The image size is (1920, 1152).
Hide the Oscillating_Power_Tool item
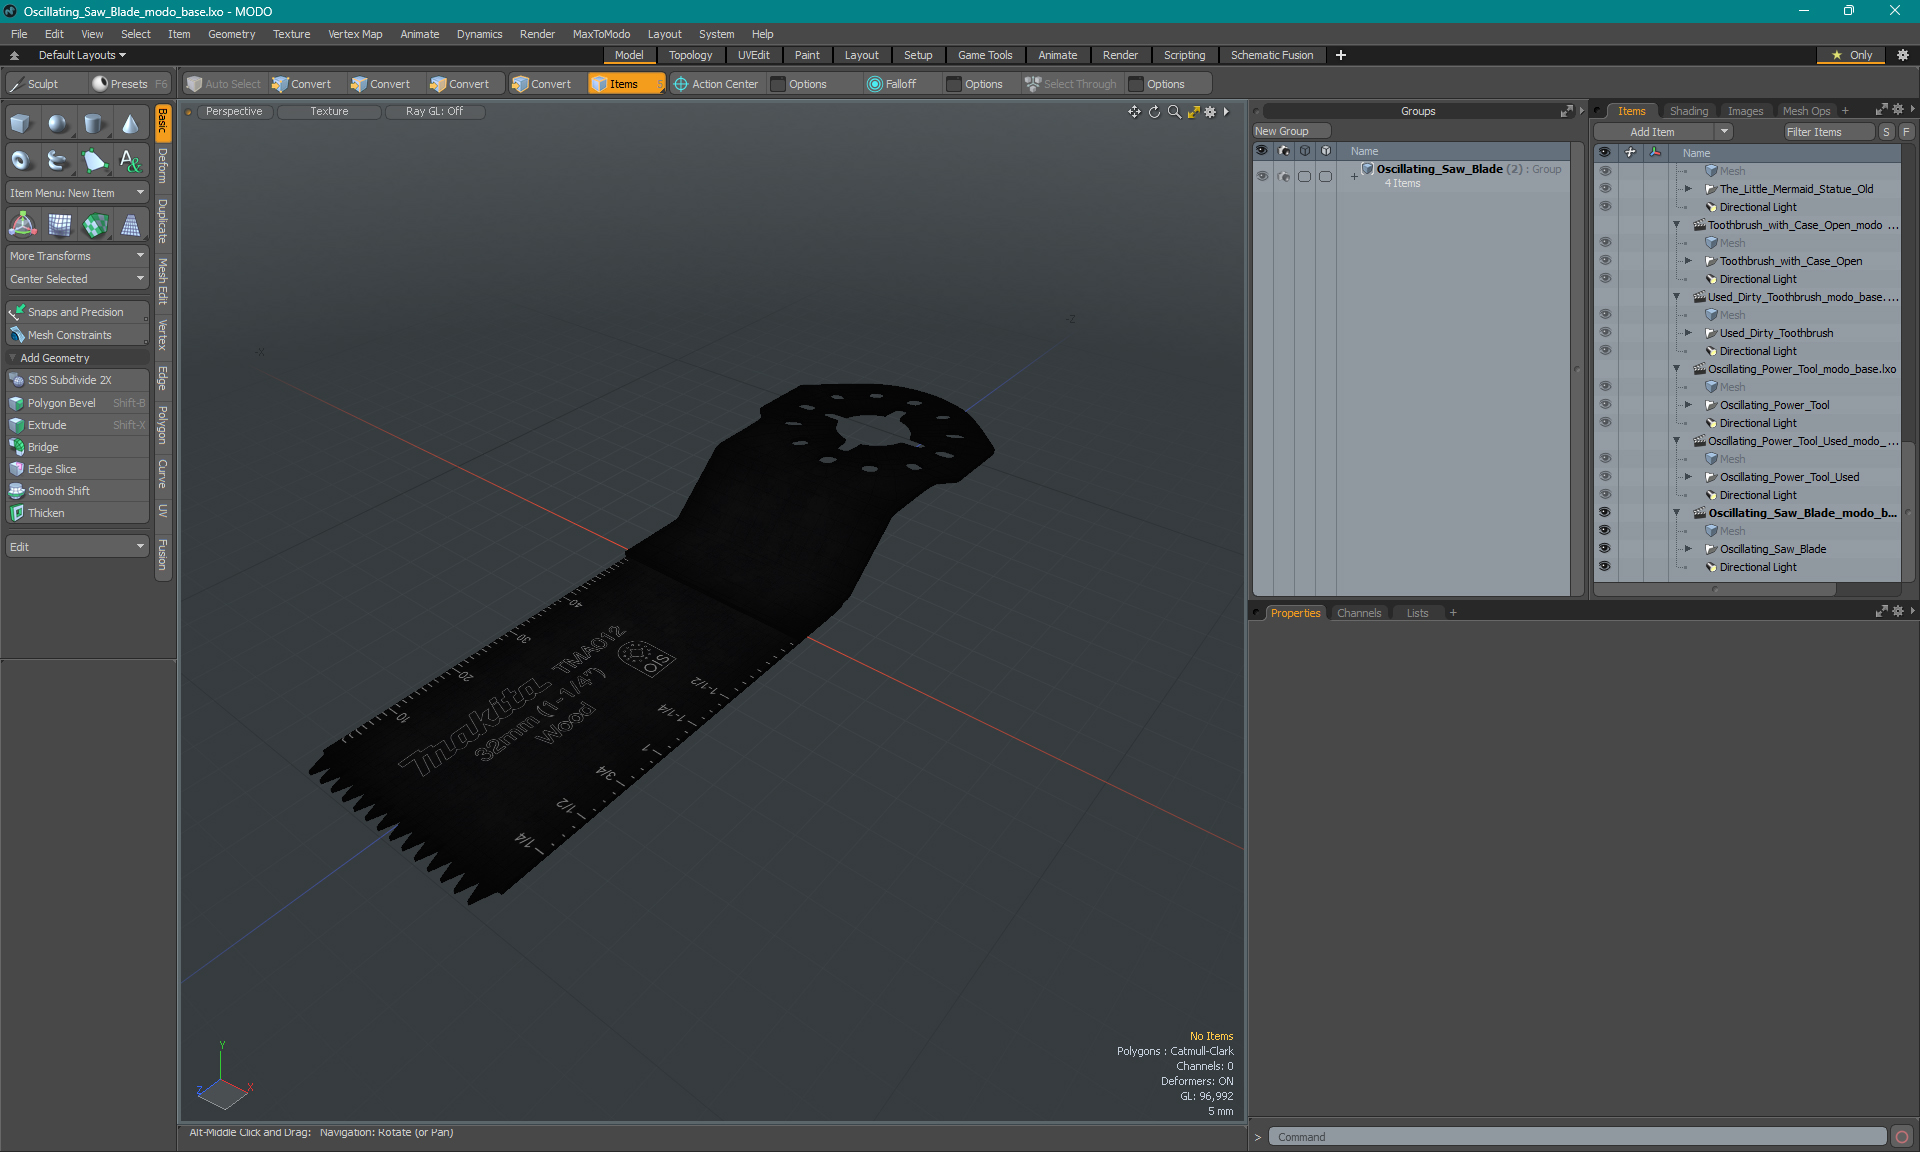pyautogui.click(x=1605, y=405)
